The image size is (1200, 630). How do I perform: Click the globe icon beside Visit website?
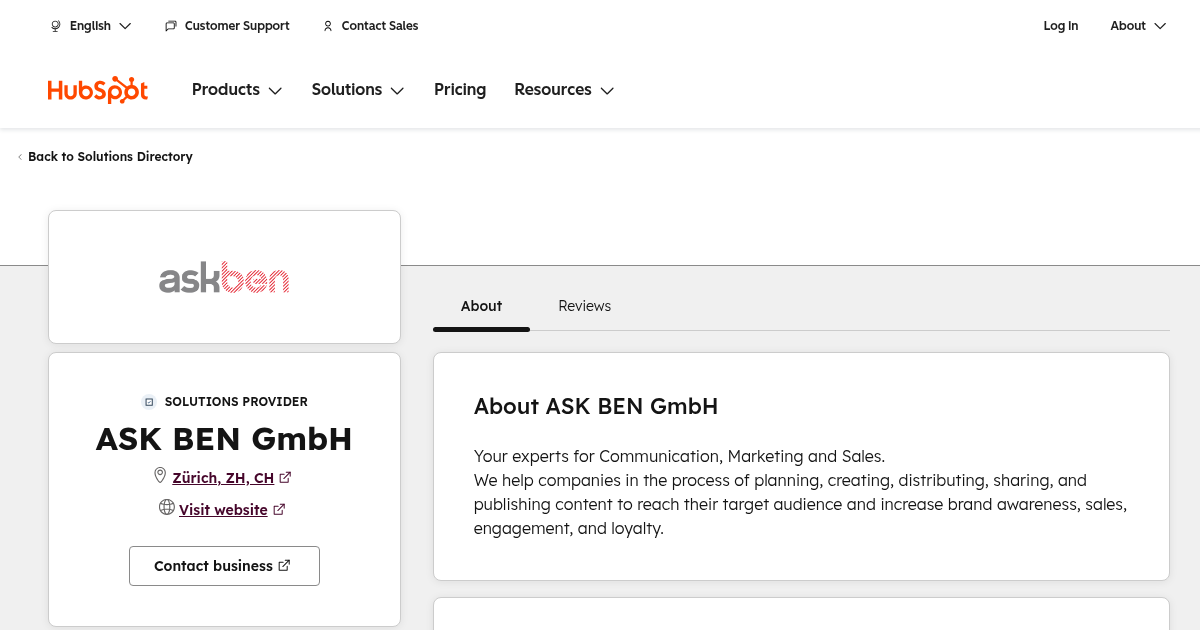(x=167, y=508)
